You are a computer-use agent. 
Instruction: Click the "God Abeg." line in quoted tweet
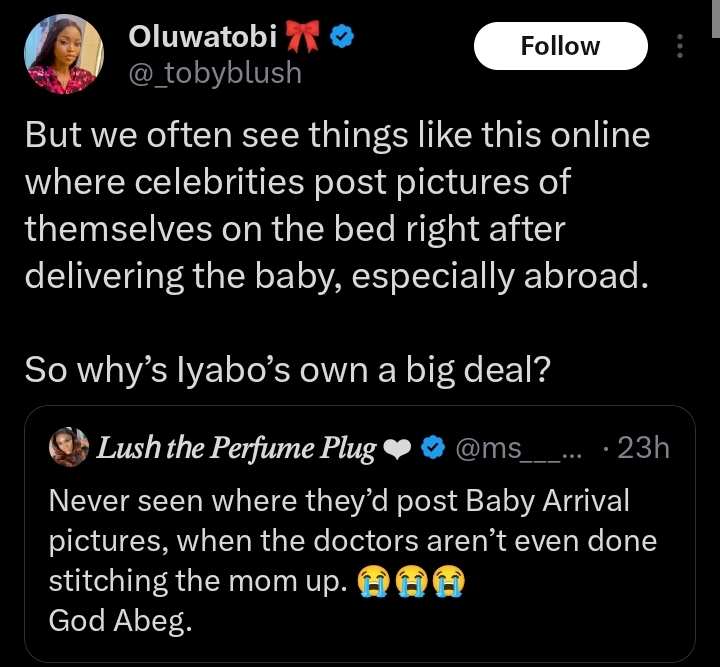(120, 620)
